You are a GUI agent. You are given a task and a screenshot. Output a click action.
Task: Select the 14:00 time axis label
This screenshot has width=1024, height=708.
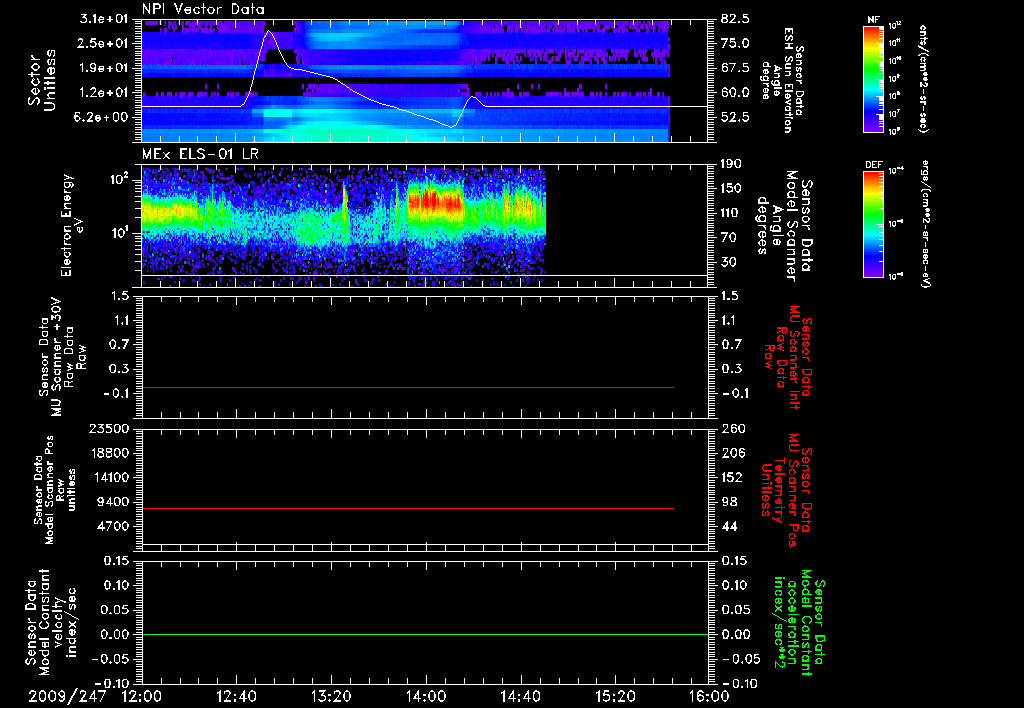[x=426, y=695]
